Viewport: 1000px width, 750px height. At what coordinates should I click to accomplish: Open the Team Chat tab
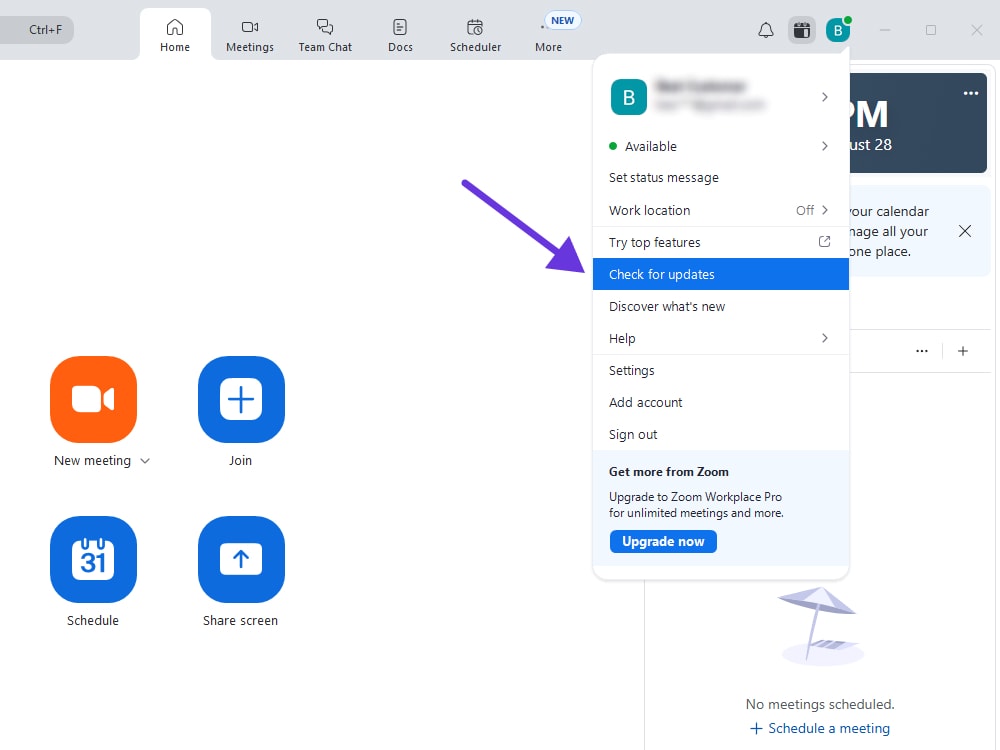[x=325, y=36]
